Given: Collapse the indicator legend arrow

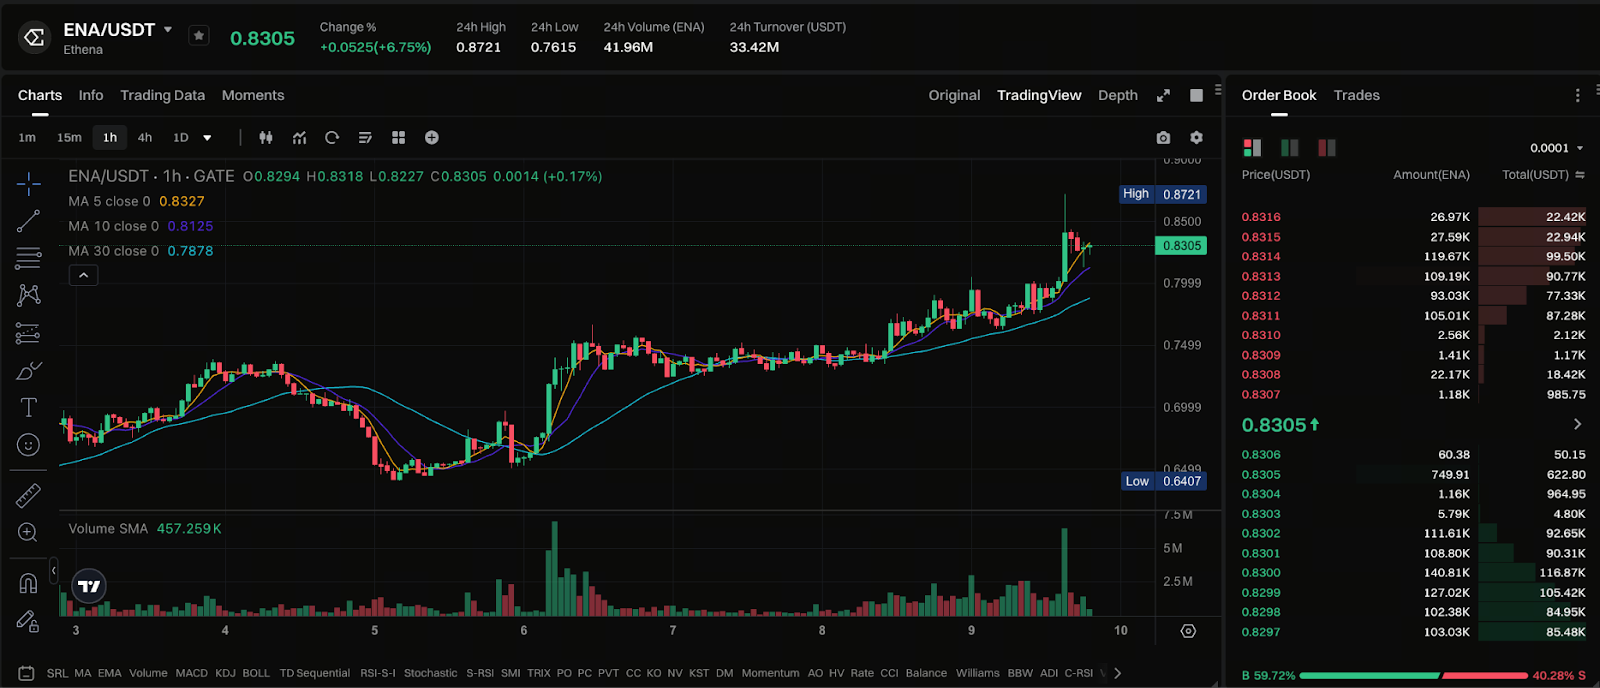Looking at the screenshot, I should (x=83, y=275).
